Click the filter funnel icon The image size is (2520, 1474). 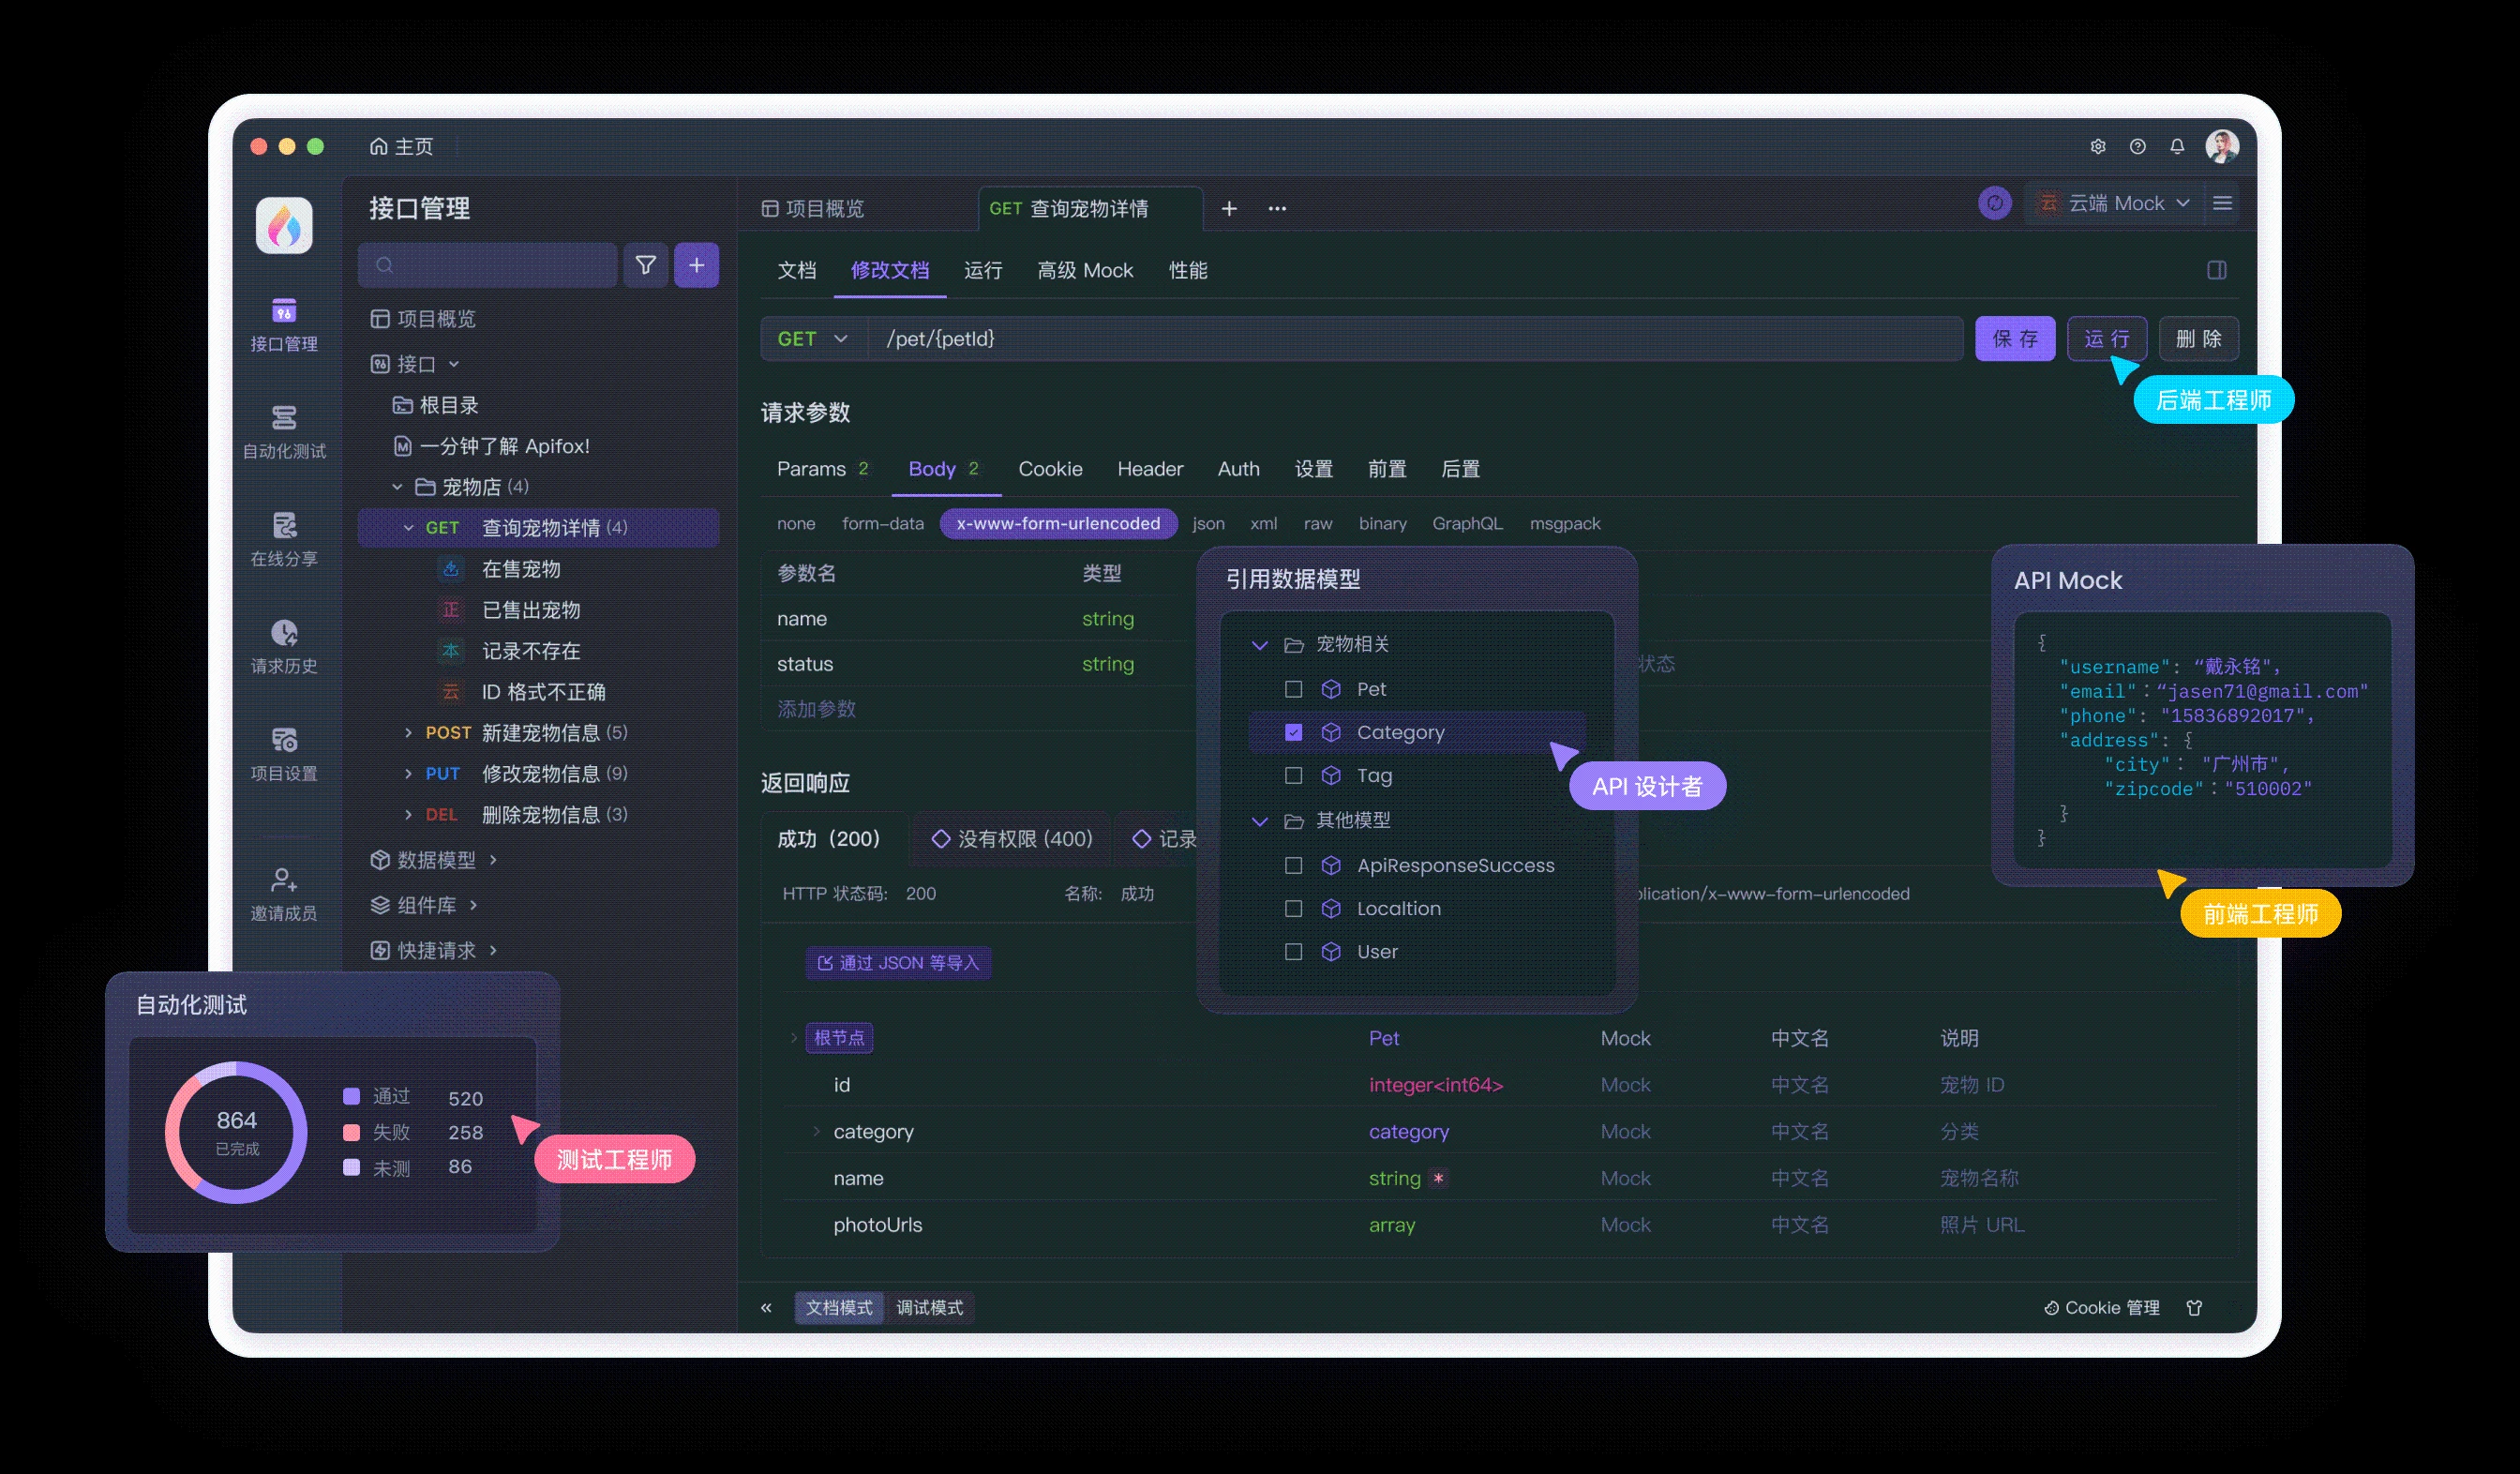[646, 265]
